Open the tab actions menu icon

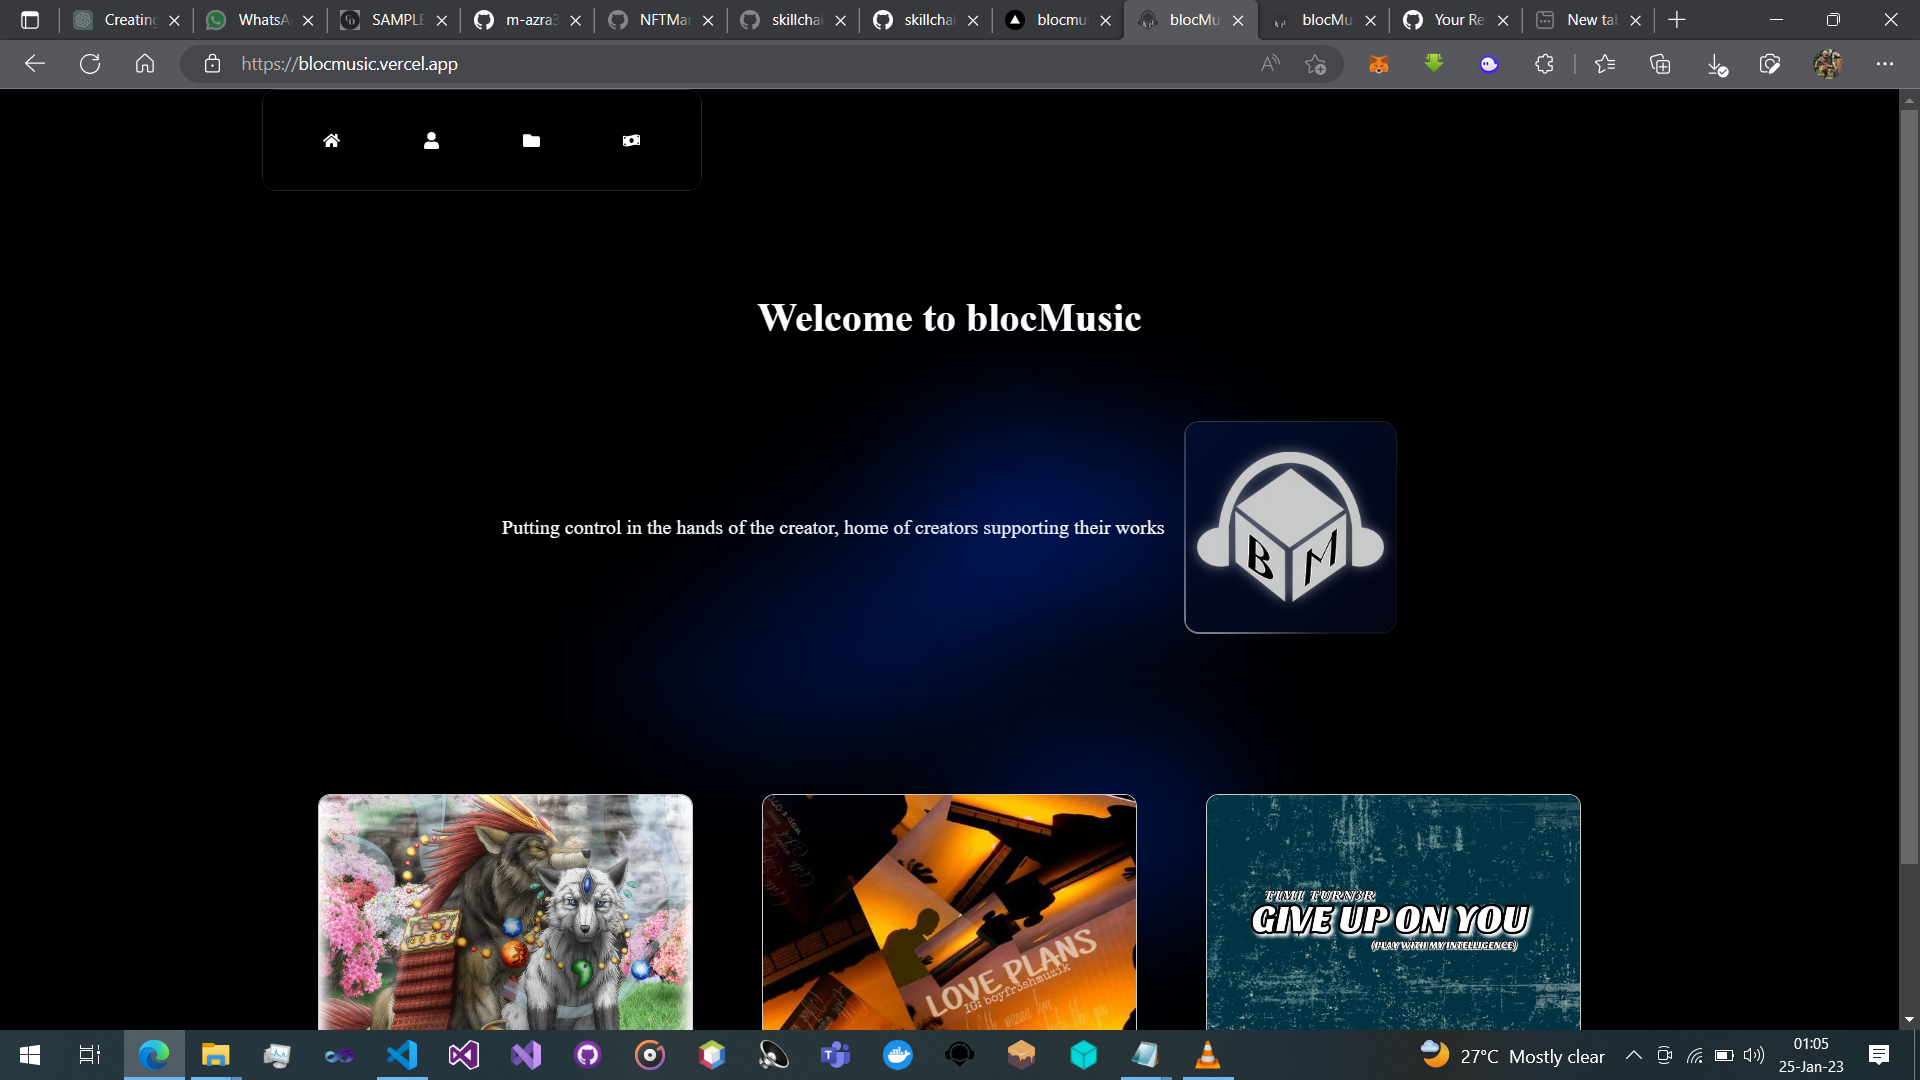pyautogui.click(x=30, y=20)
